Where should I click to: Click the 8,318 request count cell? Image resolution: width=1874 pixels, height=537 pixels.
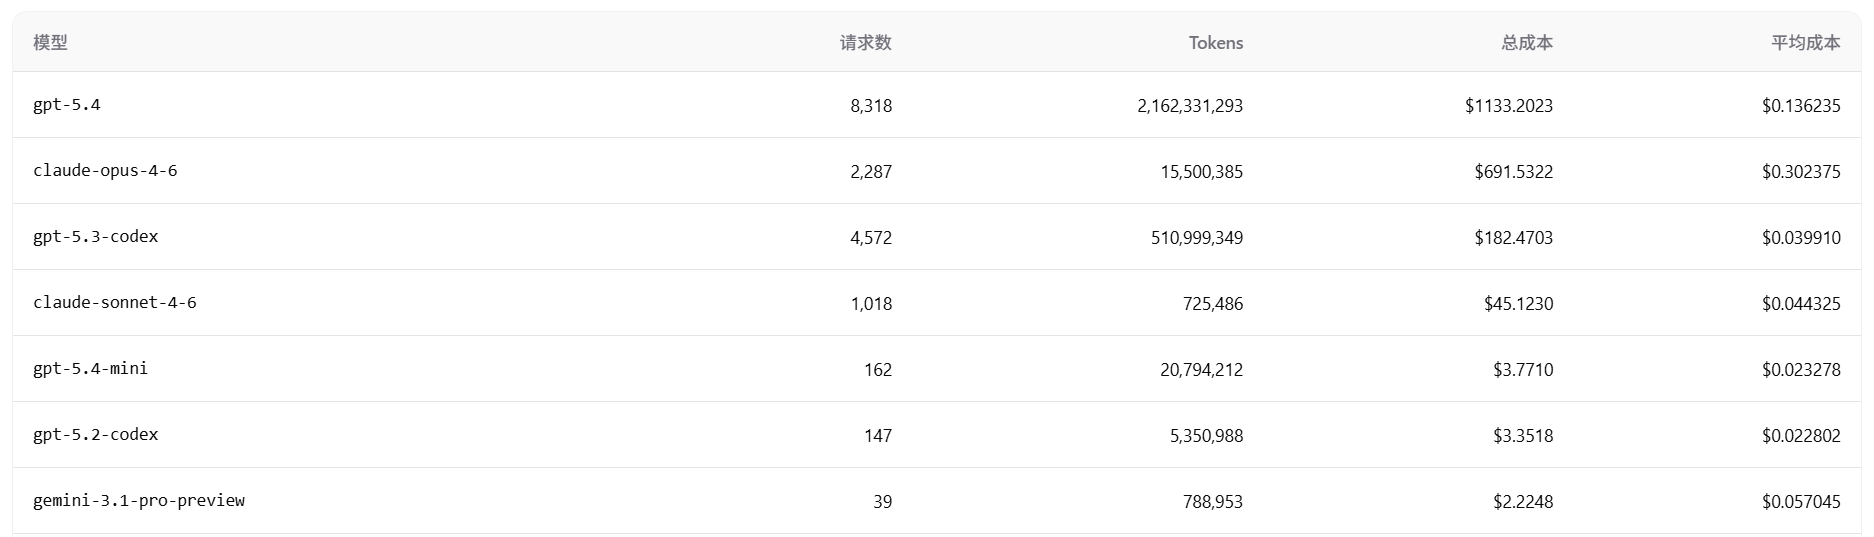click(871, 106)
